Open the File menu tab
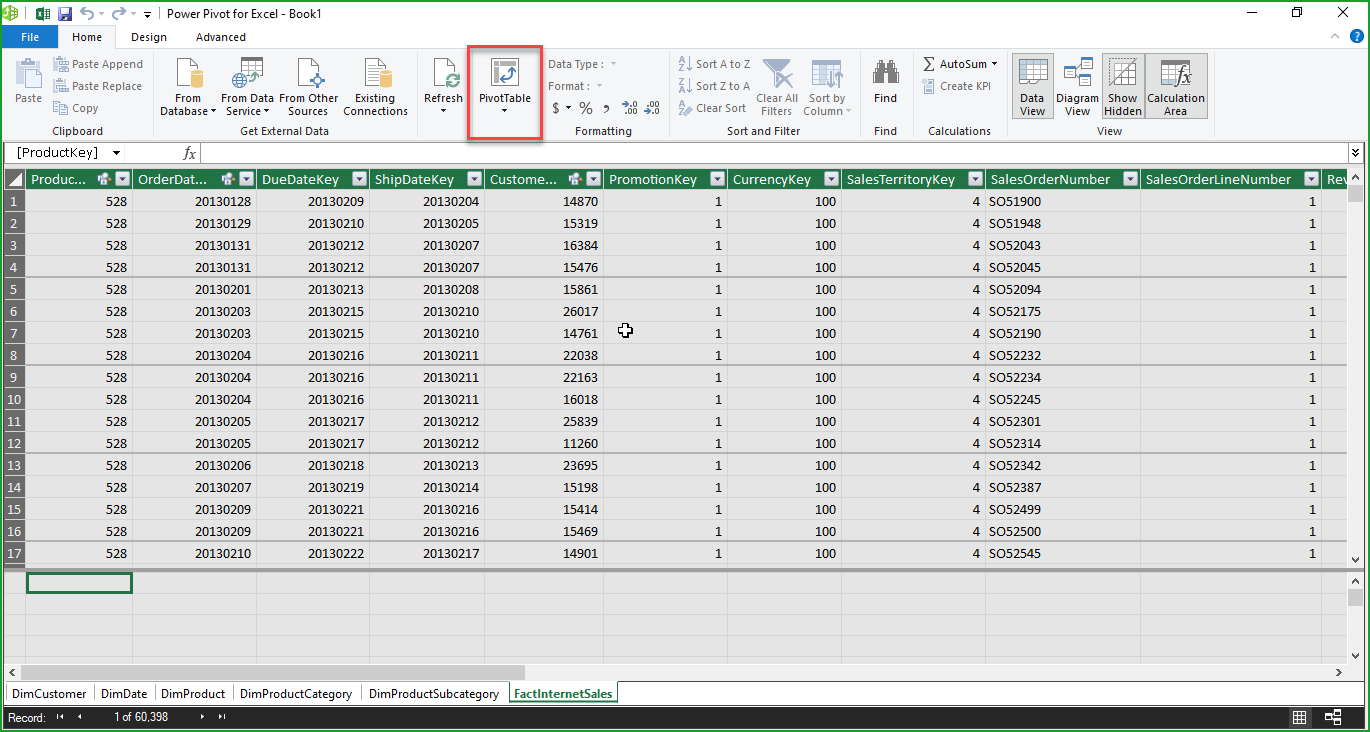The height and width of the screenshot is (732, 1370). [30, 37]
